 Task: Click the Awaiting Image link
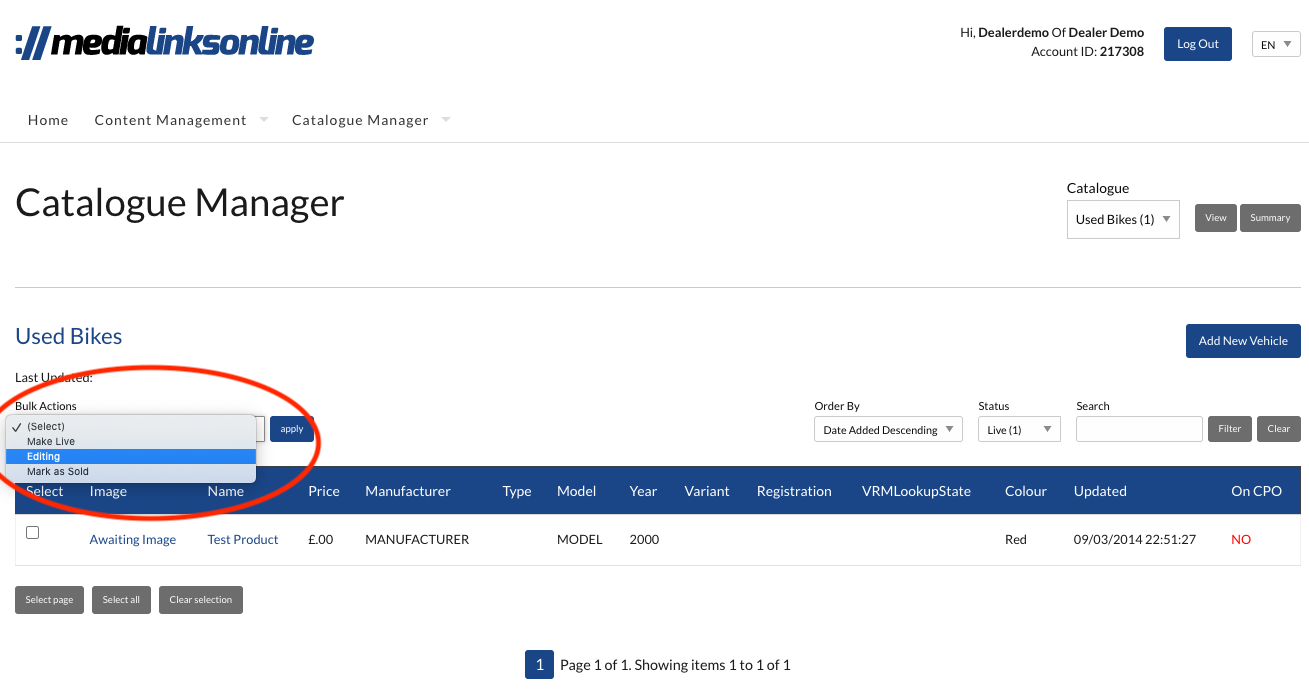tap(132, 539)
